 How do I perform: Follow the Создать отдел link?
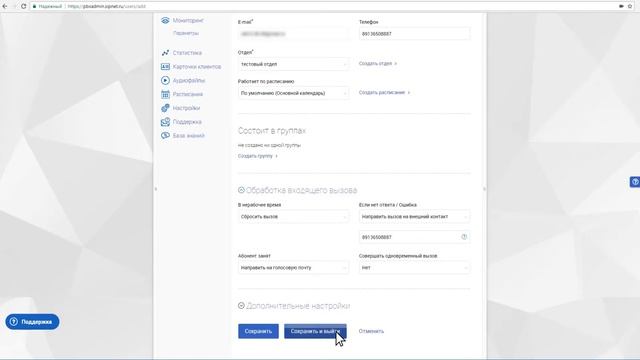click(x=378, y=64)
